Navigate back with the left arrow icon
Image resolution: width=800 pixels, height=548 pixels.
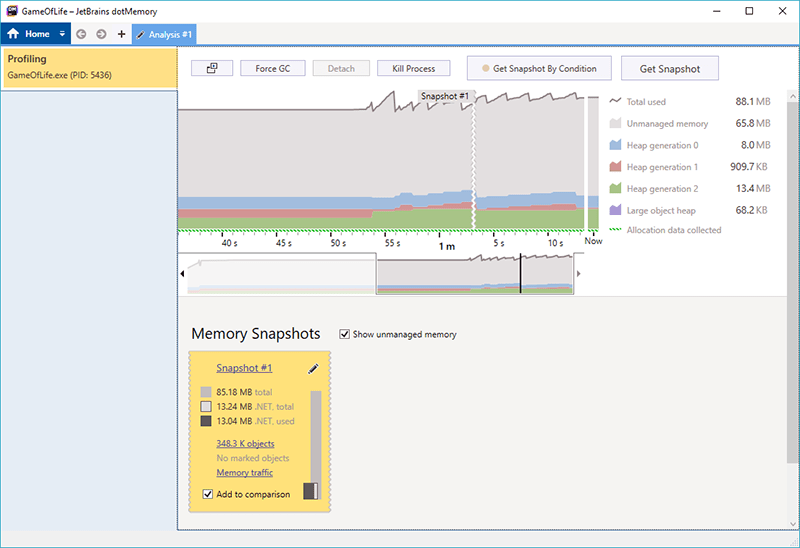(x=81, y=34)
